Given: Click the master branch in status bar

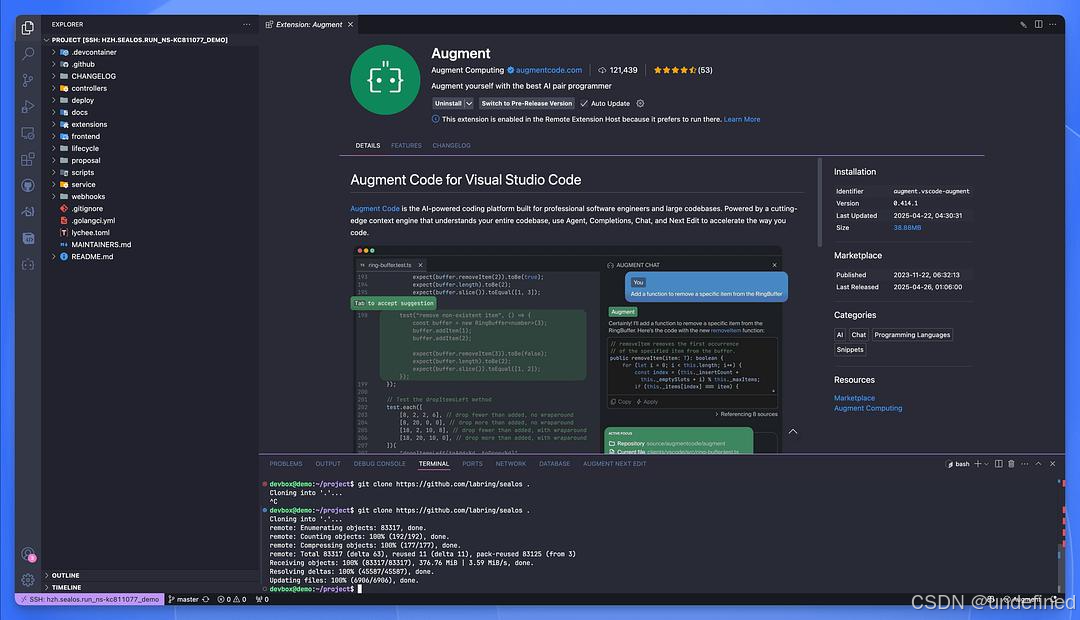Looking at the screenshot, I should [x=183, y=599].
